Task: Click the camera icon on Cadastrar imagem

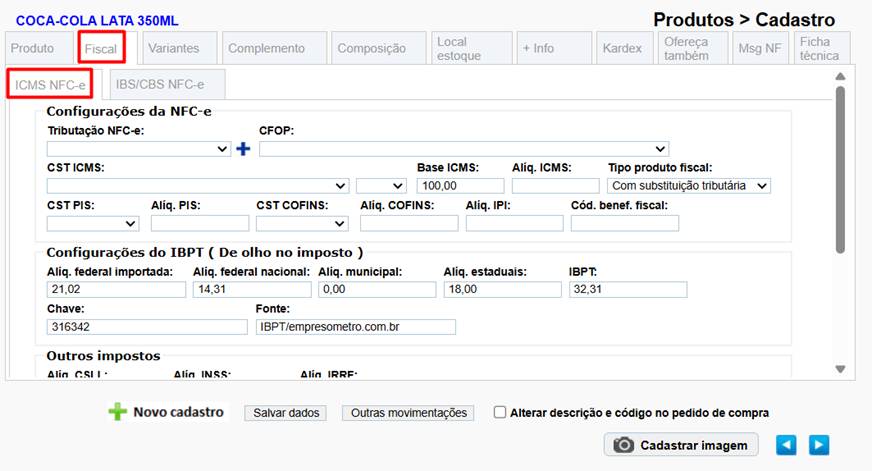Action: (x=623, y=445)
